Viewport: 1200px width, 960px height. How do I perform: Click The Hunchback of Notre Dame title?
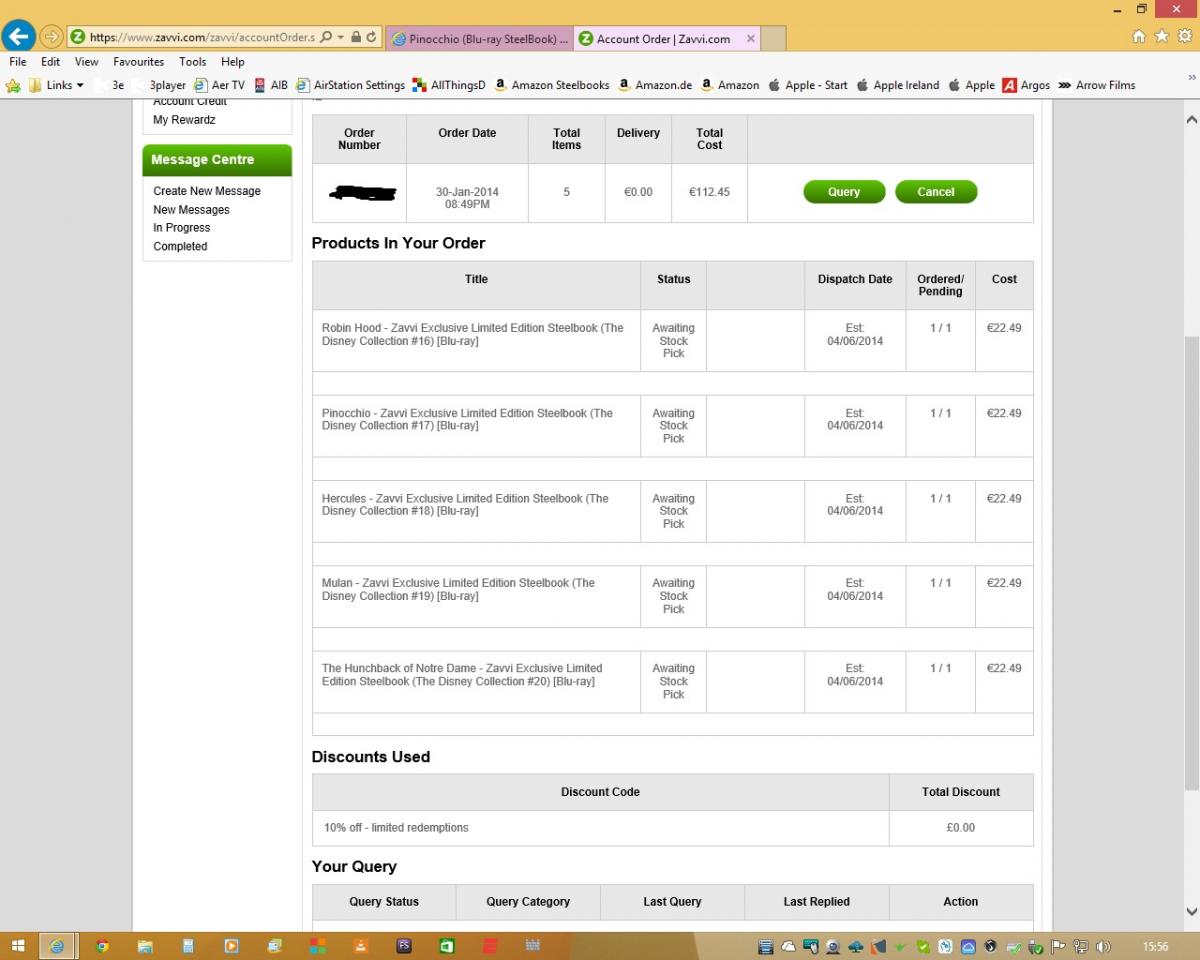[462, 675]
